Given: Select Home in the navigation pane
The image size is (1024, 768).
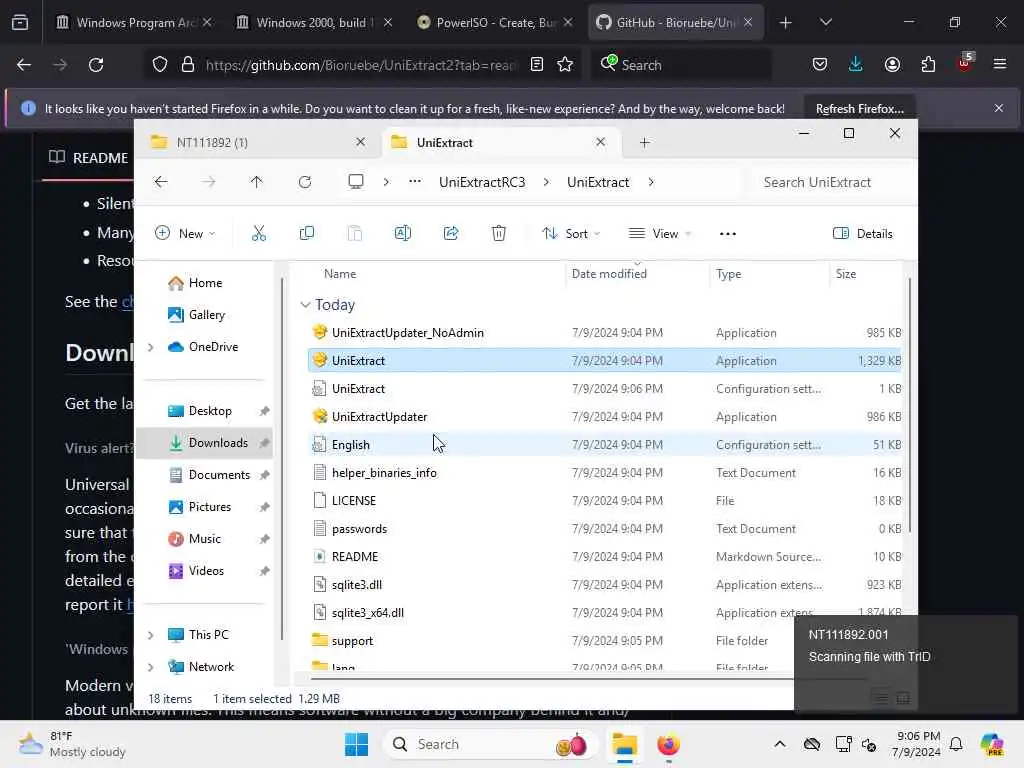Looking at the screenshot, I should pos(205,283).
